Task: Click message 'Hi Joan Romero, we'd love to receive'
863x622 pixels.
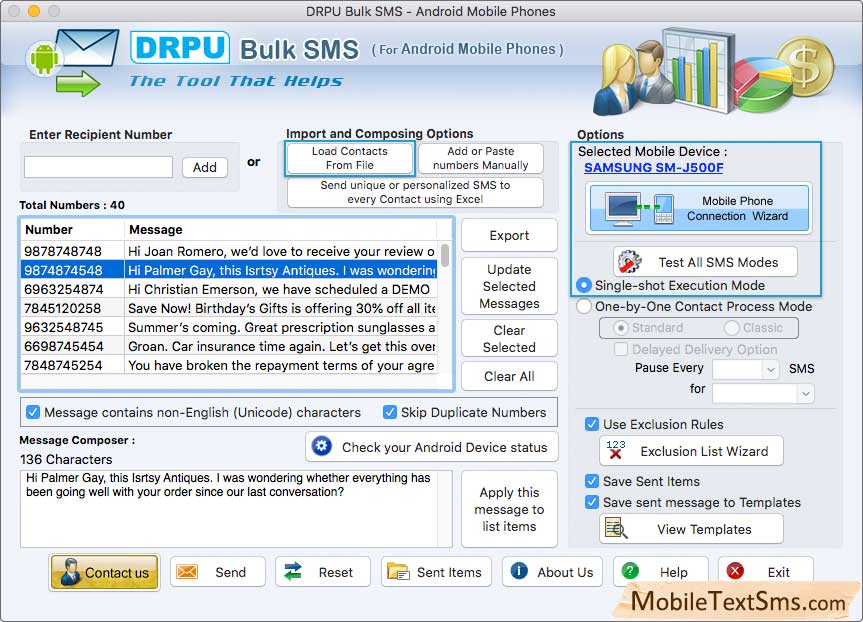Action: click(281, 251)
